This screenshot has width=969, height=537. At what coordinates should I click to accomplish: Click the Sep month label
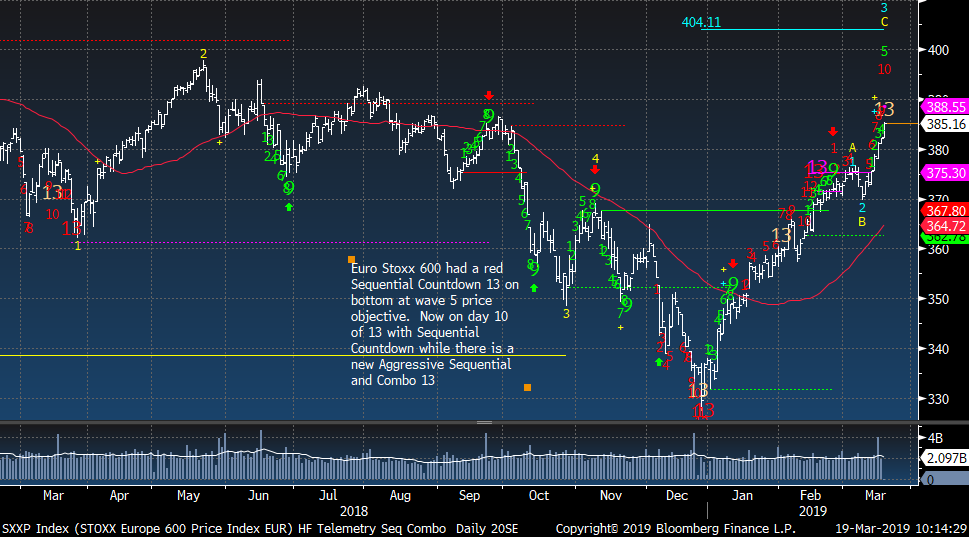coord(470,496)
